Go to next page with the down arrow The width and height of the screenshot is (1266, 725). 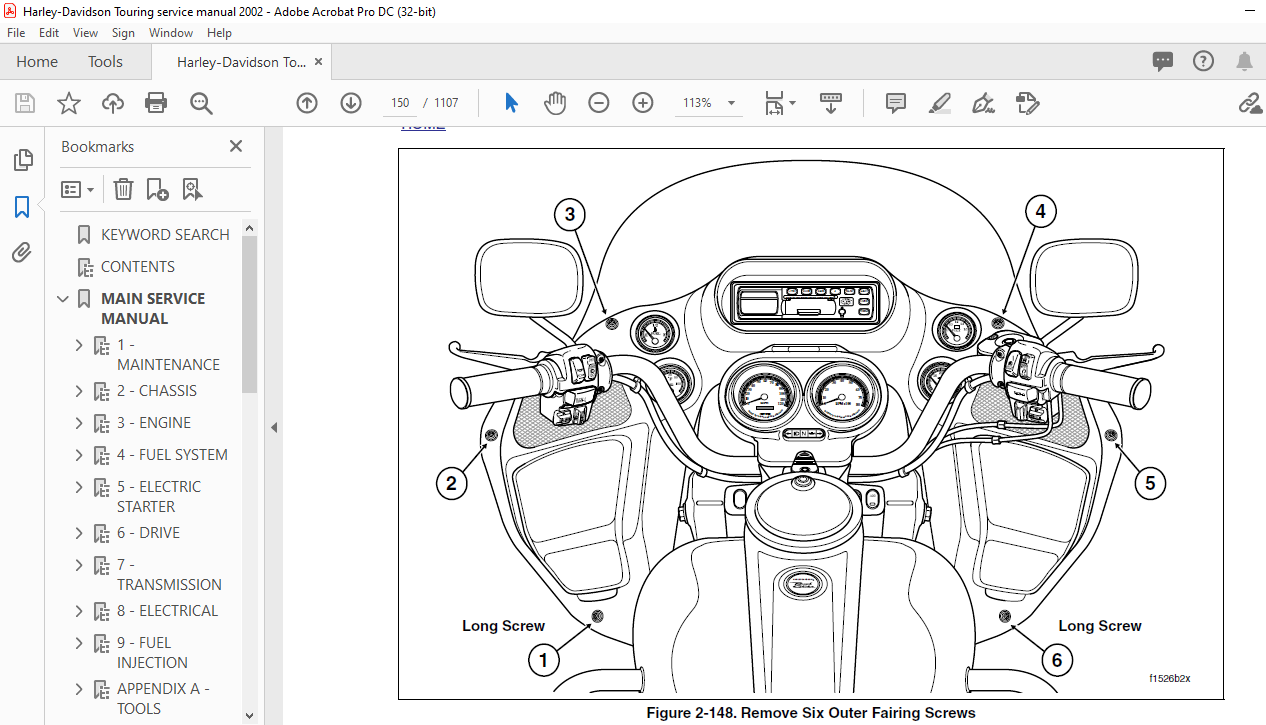351,103
